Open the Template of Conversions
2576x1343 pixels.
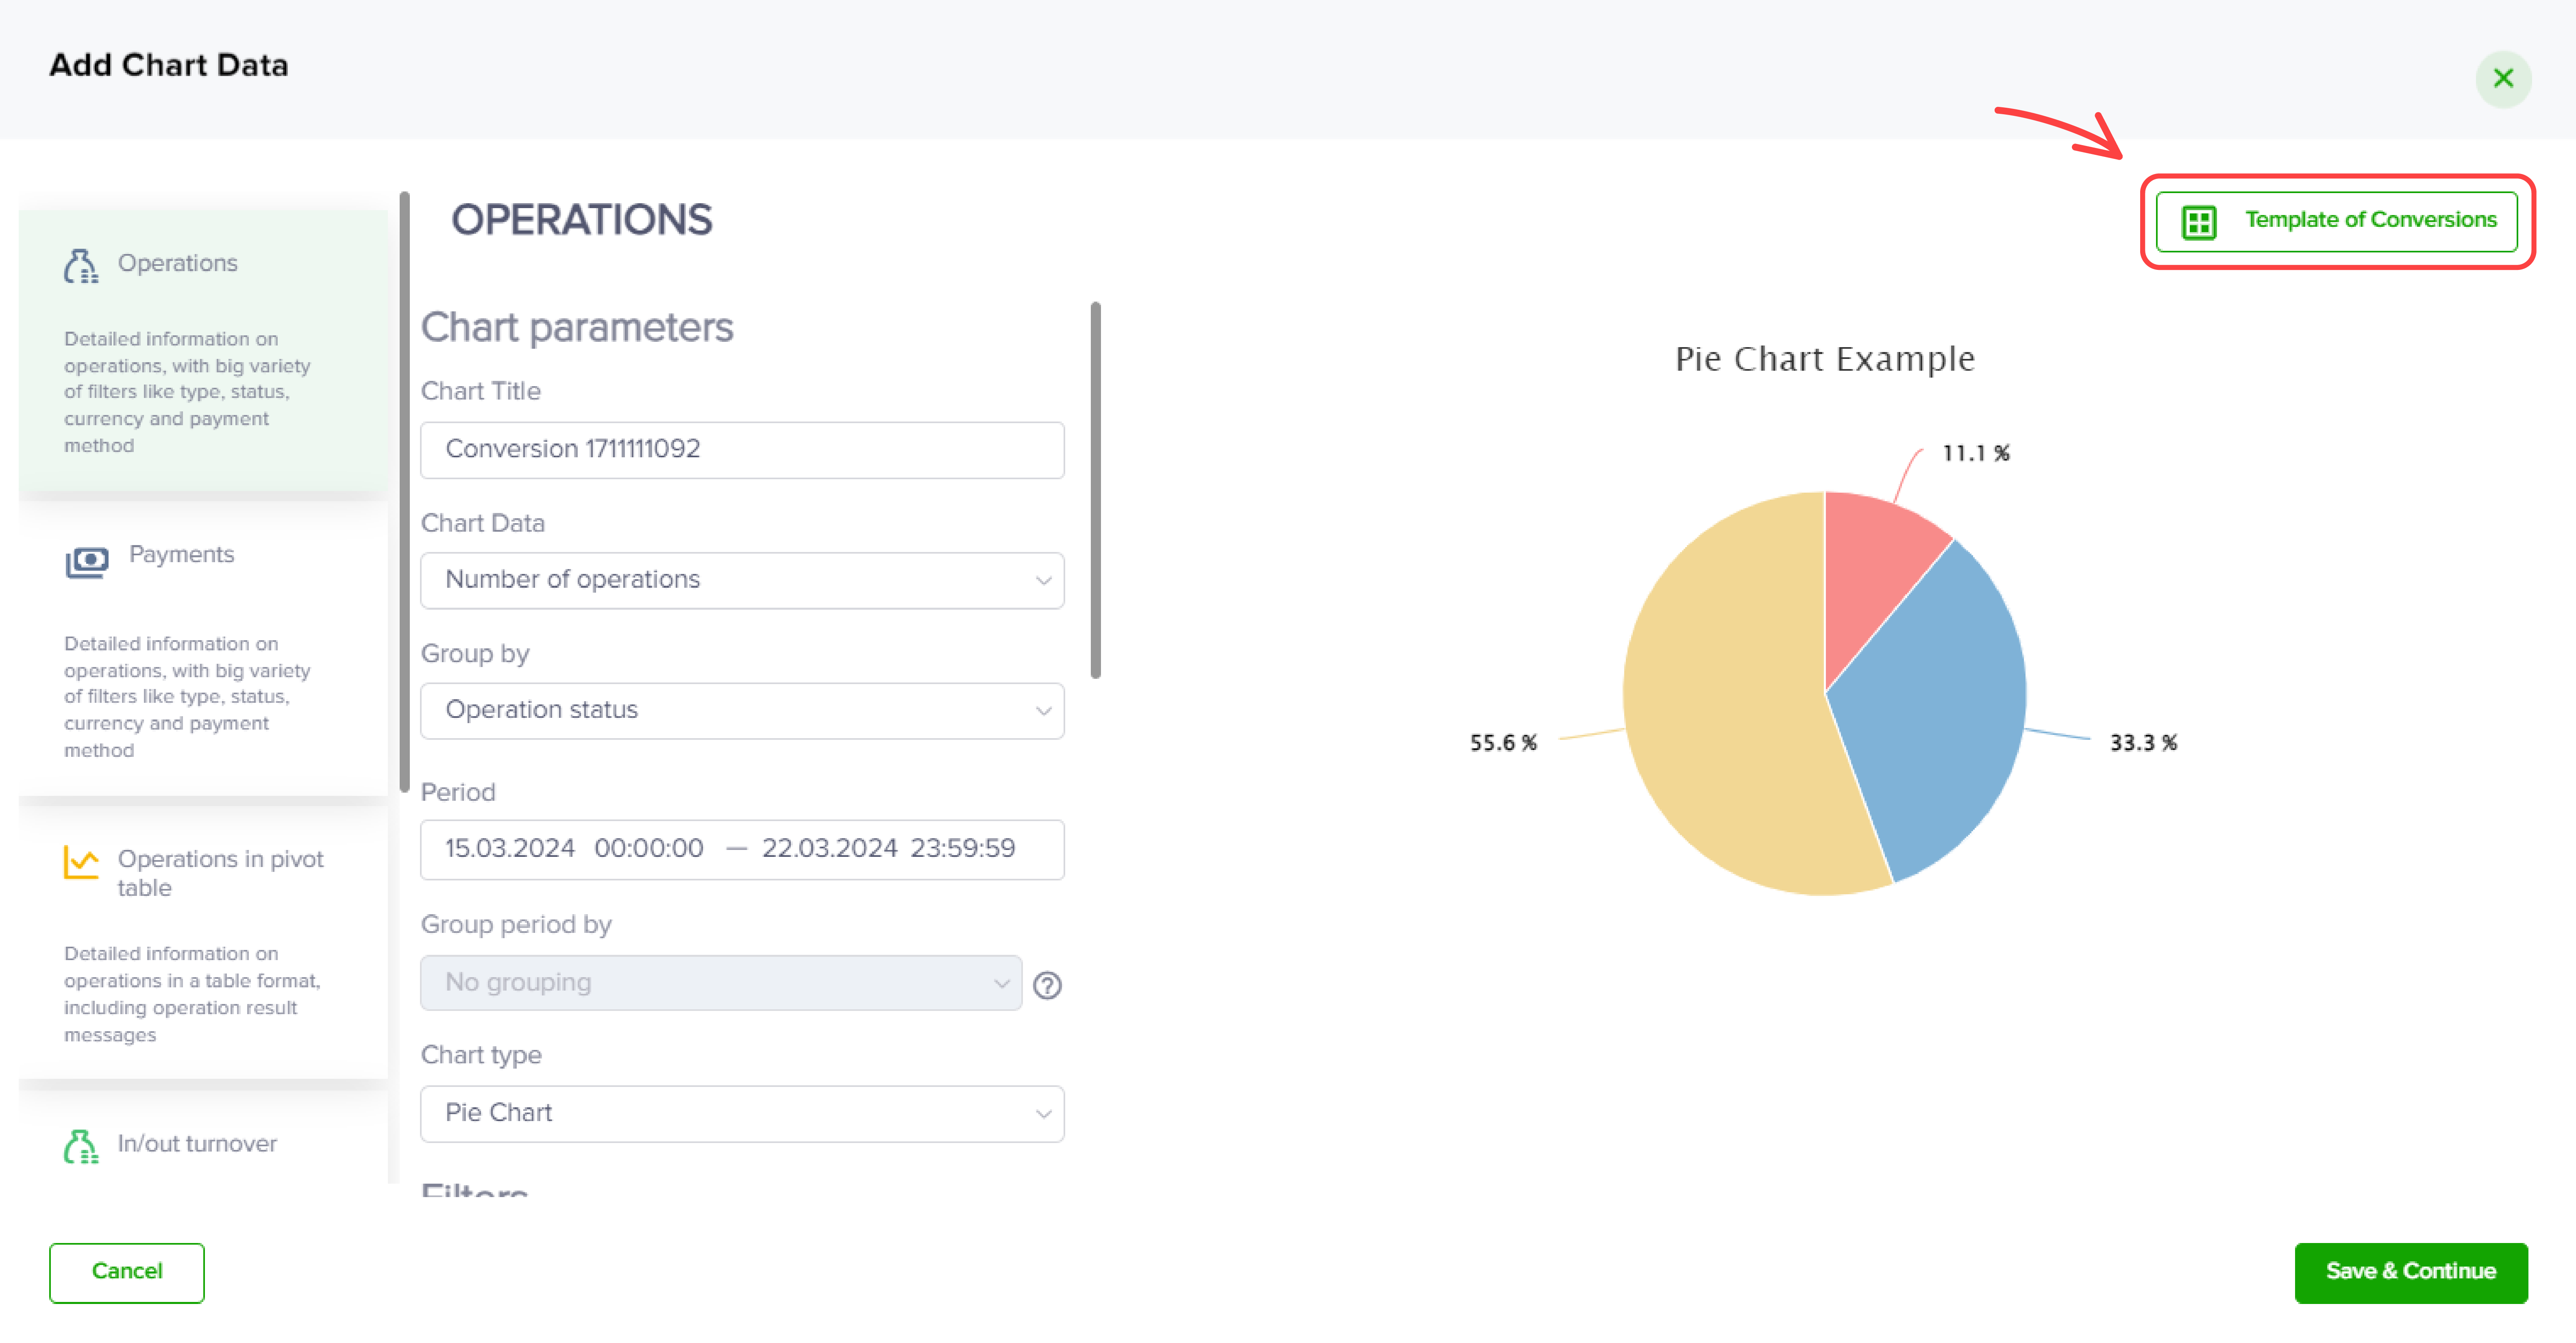point(2336,221)
